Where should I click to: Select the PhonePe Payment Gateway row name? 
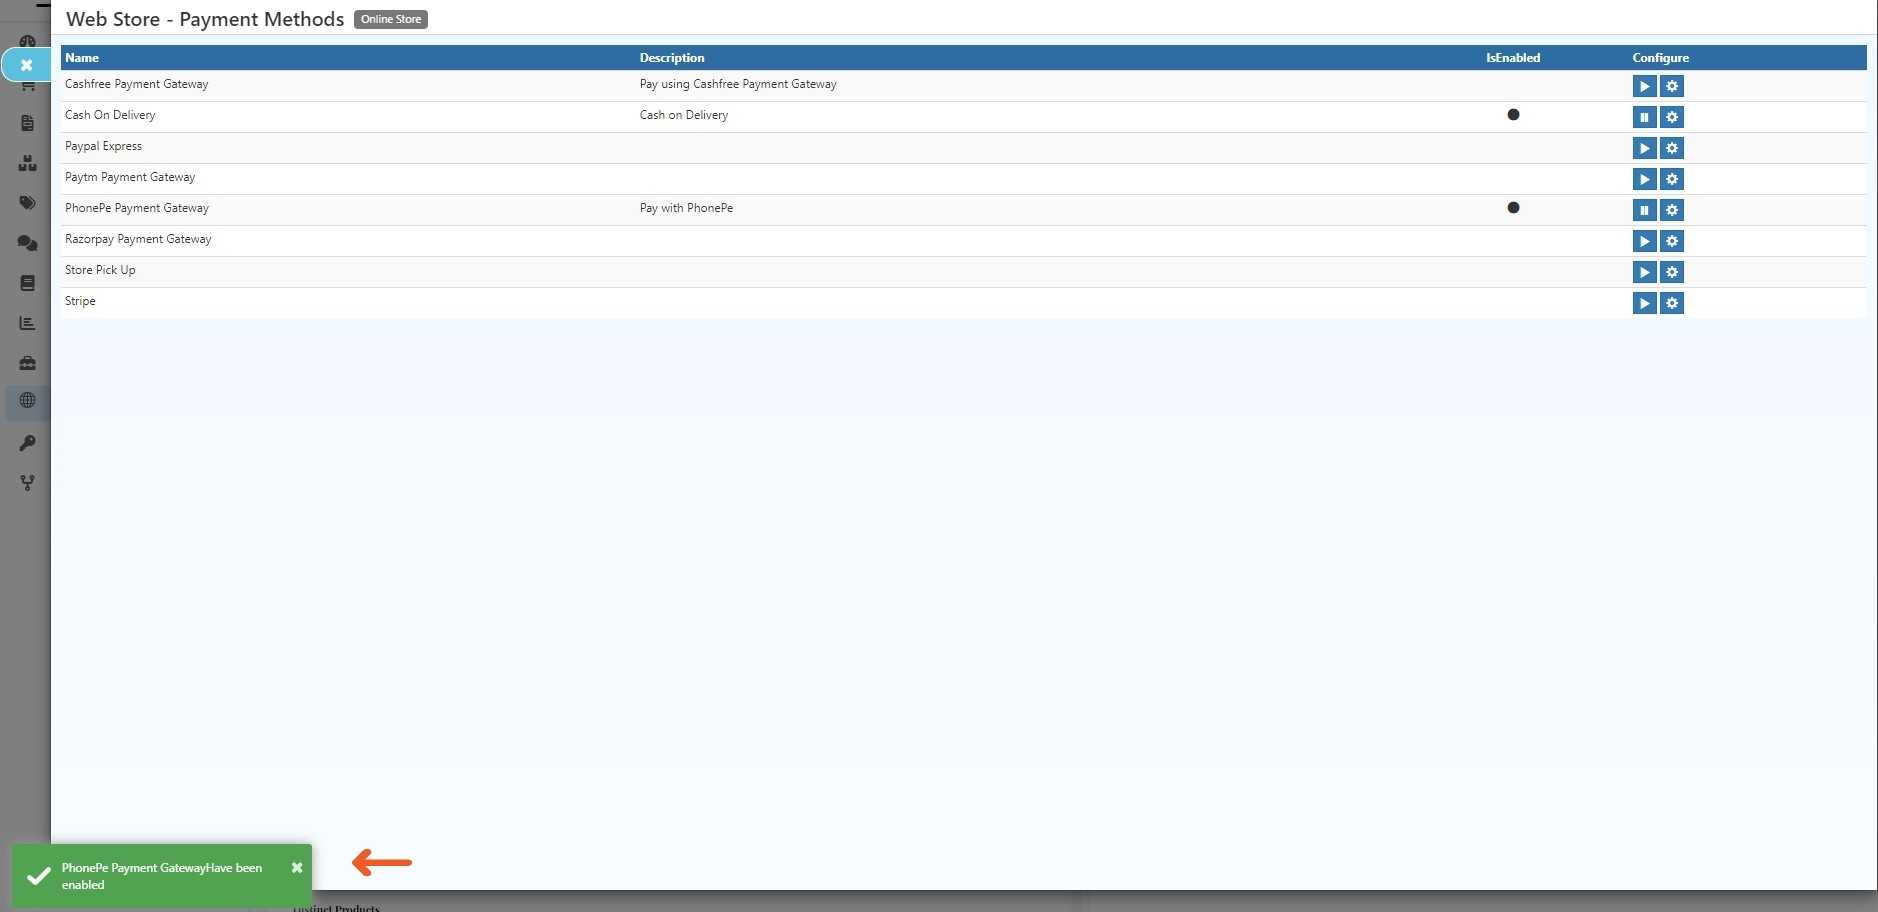(x=137, y=208)
